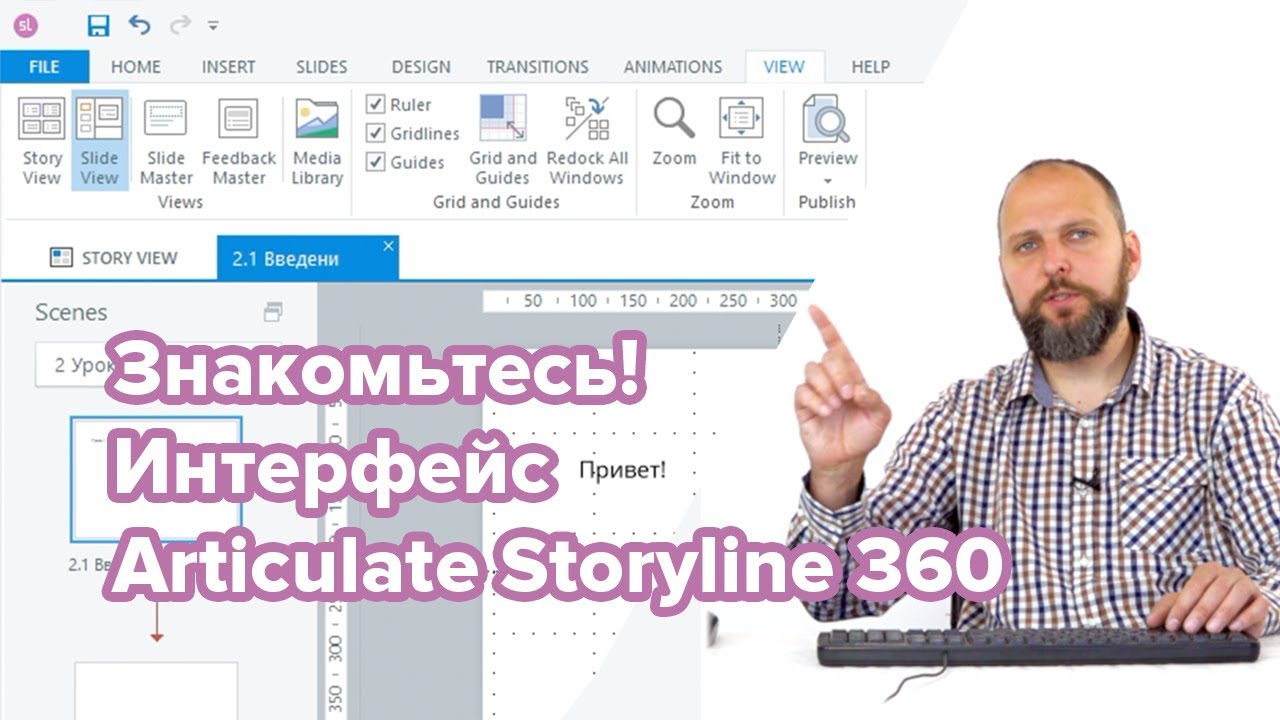Click the Storyline app logo icon
This screenshot has width=1280, height=720.
(26, 25)
